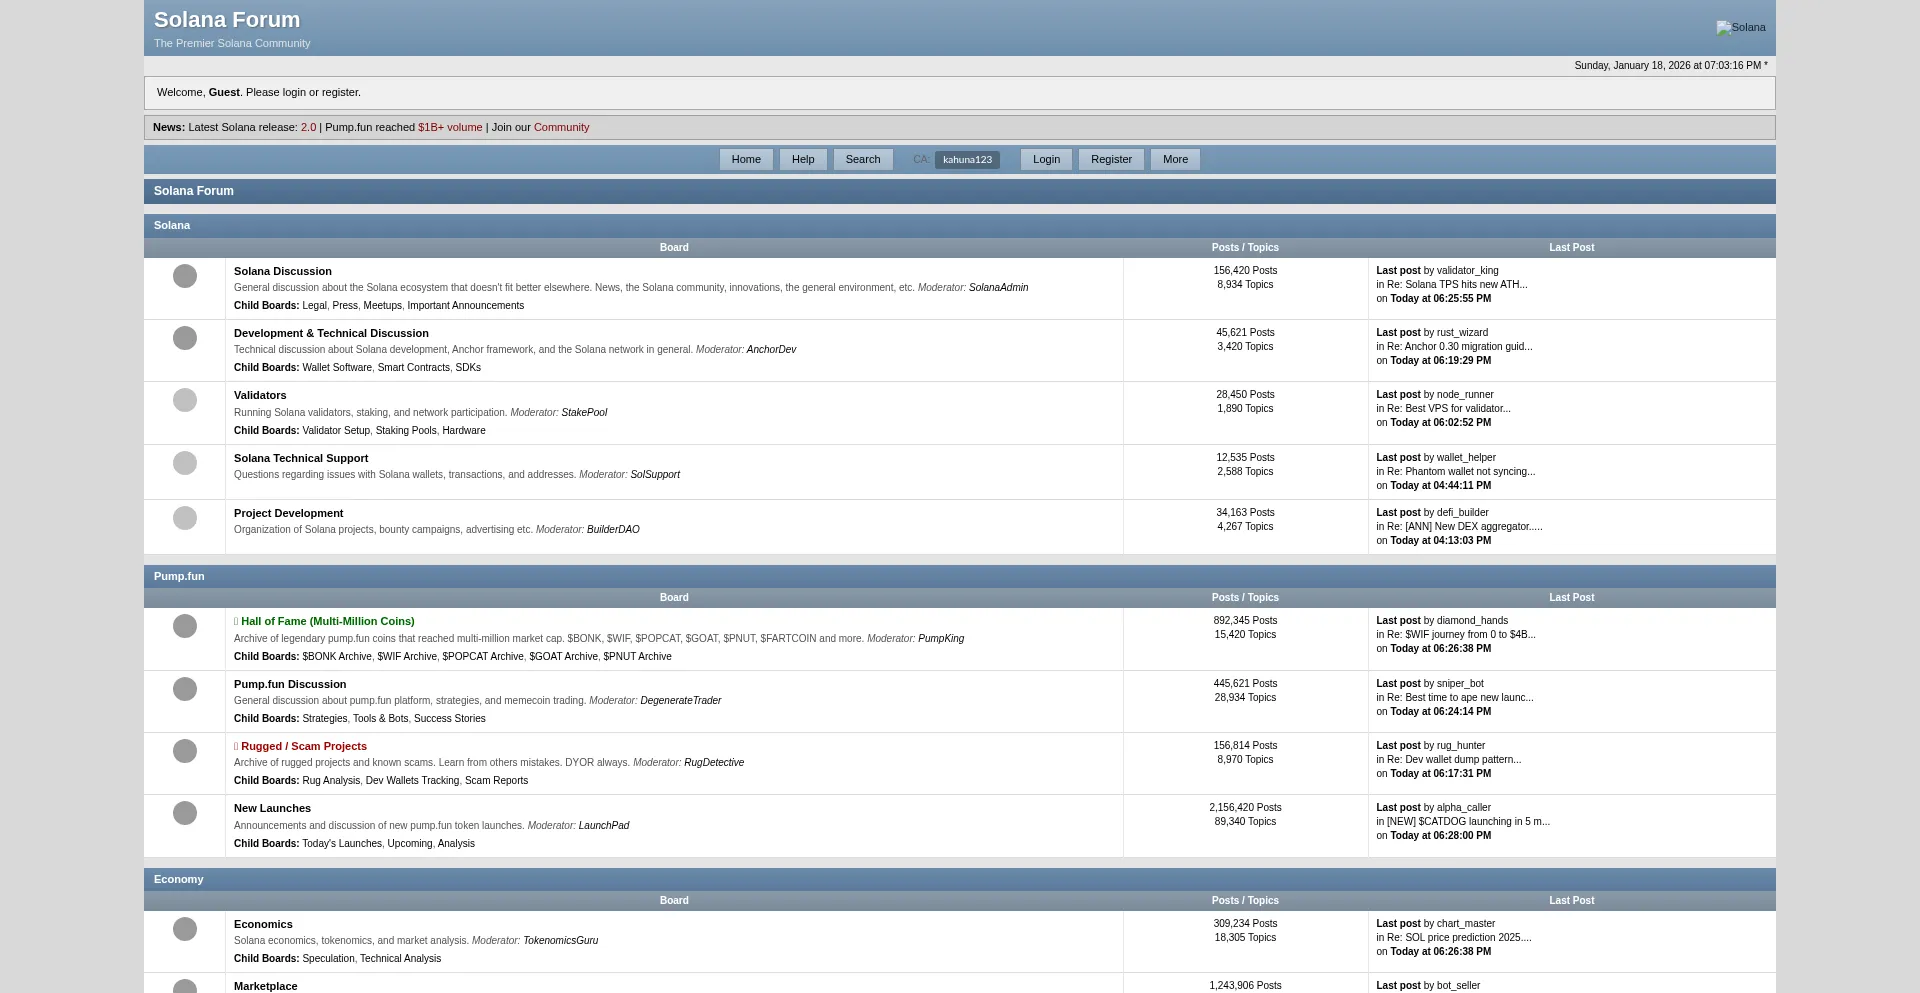Open last post Re: $WIF journey from 0 to $4B

[1461, 635]
